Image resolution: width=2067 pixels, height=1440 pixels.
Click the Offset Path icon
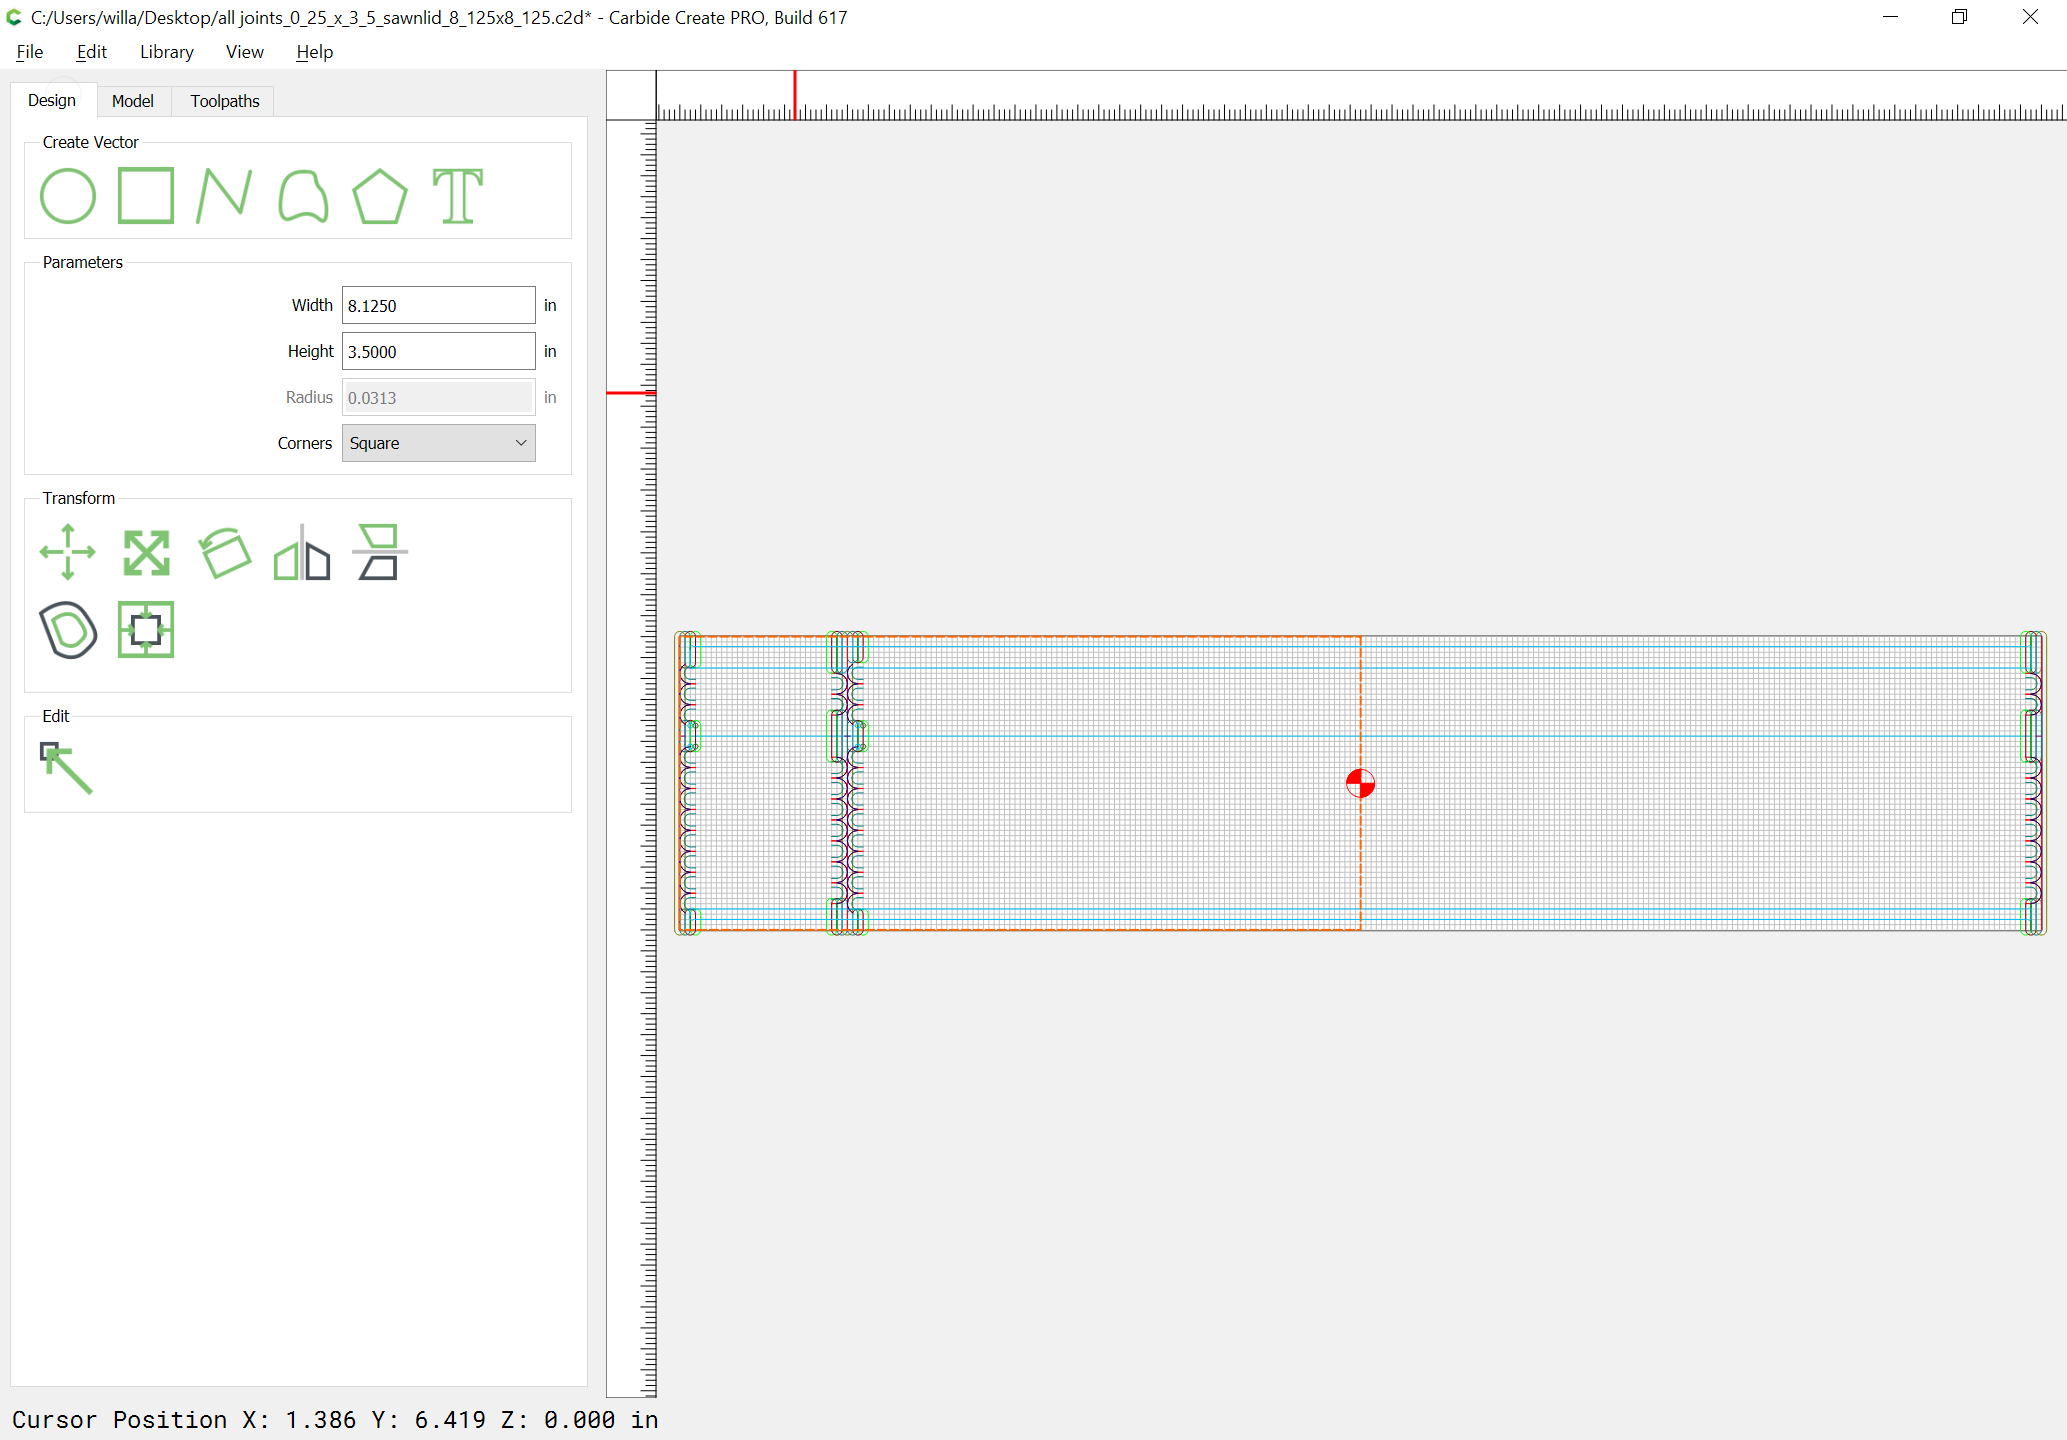[x=68, y=630]
